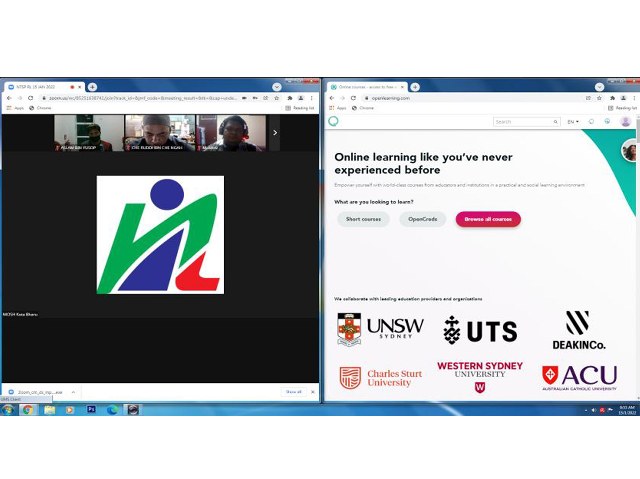This screenshot has height=479, width=640.
Task: Open Extensions puzzle icon in OpenLearning window
Action: [612, 98]
